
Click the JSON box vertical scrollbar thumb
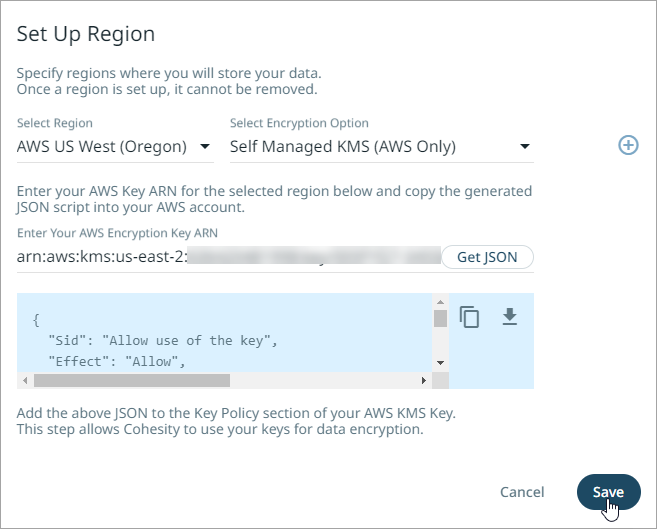pyautogui.click(x=440, y=318)
